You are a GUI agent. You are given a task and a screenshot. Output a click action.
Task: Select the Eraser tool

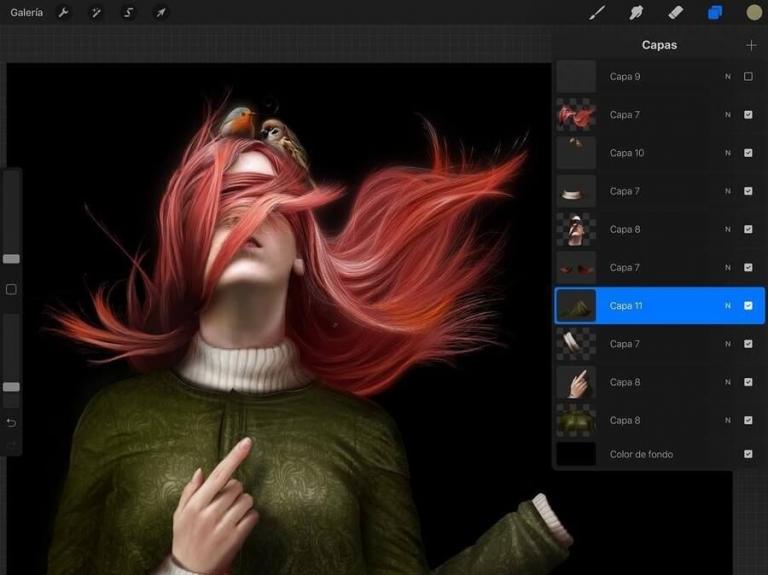click(x=675, y=13)
